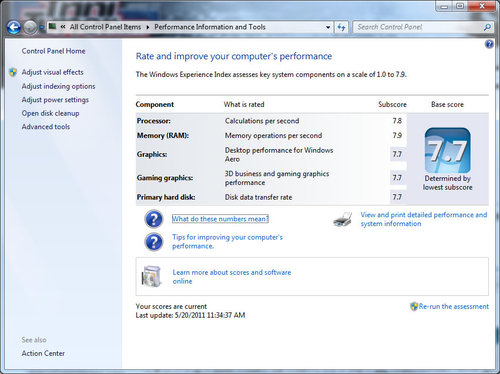Click the shield icon beside Adjust visual effects
Image resolution: width=500 pixels, height=374 pixels.
(x=13, y=72)
